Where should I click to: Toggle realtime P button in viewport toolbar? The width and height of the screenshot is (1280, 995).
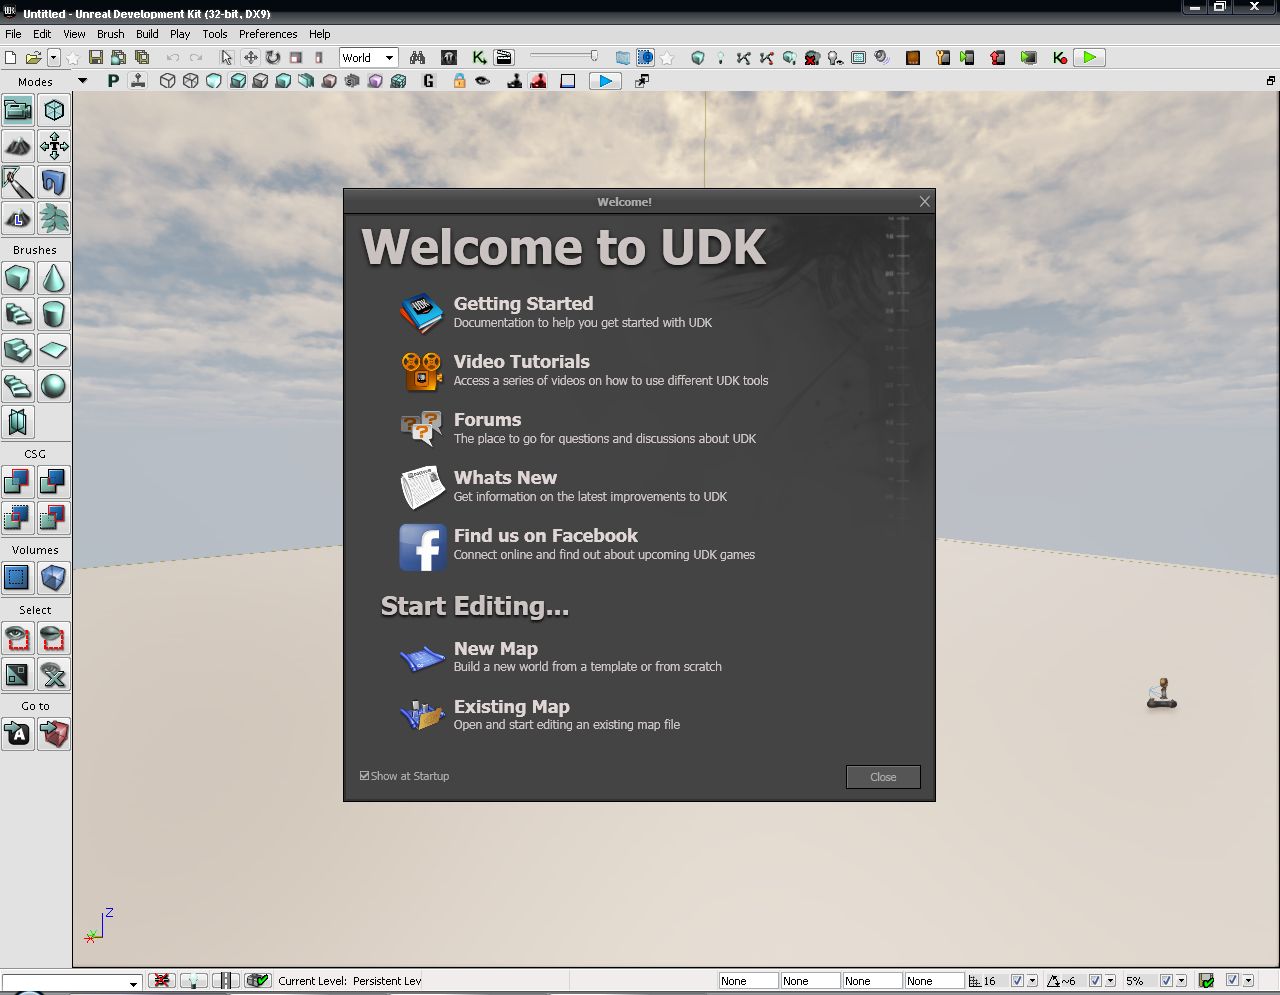[x=113, y=81]
